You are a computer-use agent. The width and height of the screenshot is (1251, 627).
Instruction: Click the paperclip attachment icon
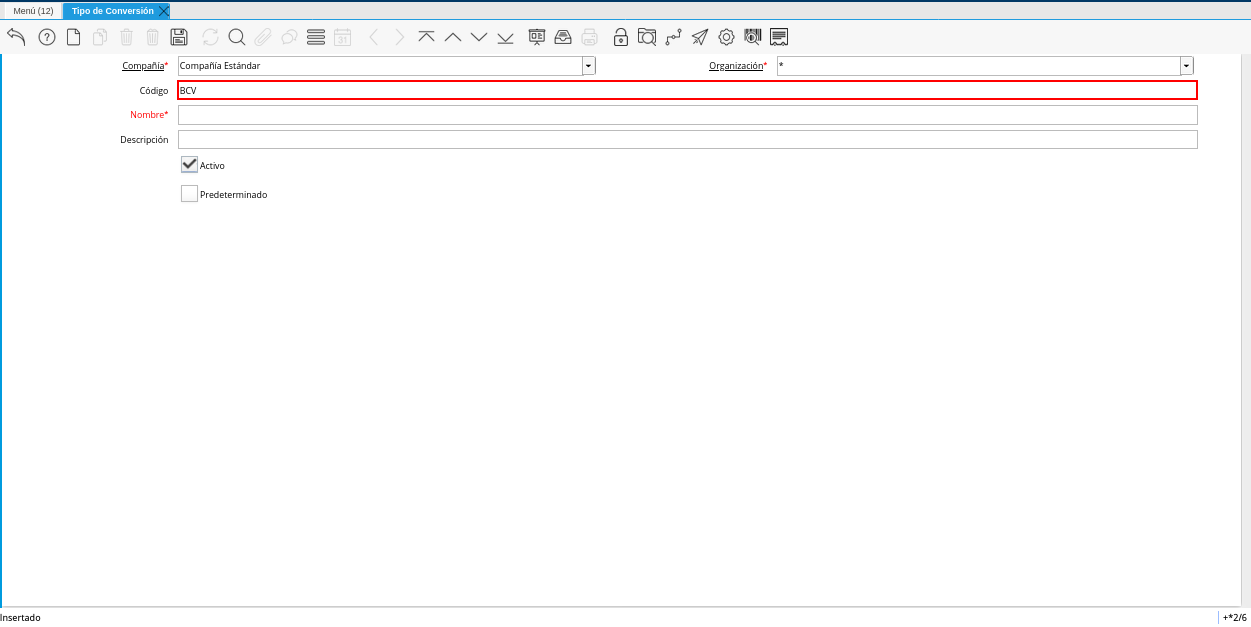tap(263, 37)
